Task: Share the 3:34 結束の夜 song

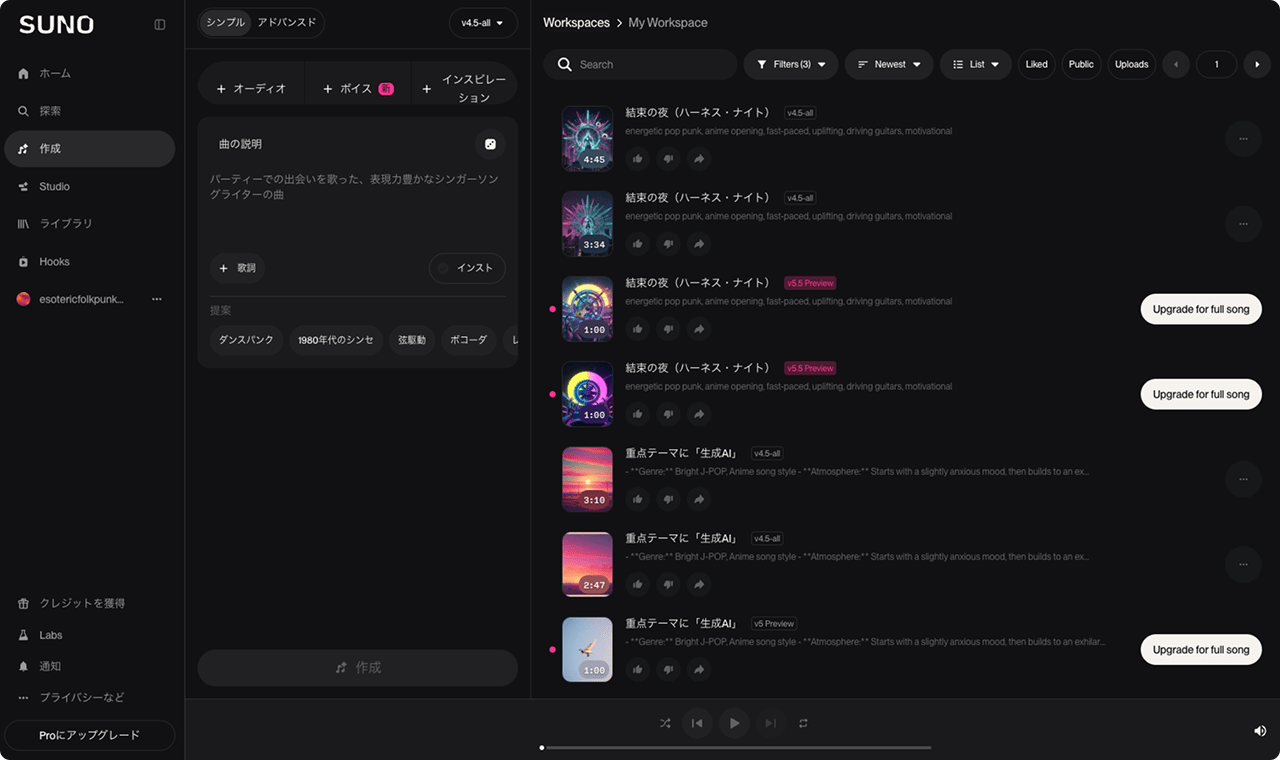Action: [699, 243]
